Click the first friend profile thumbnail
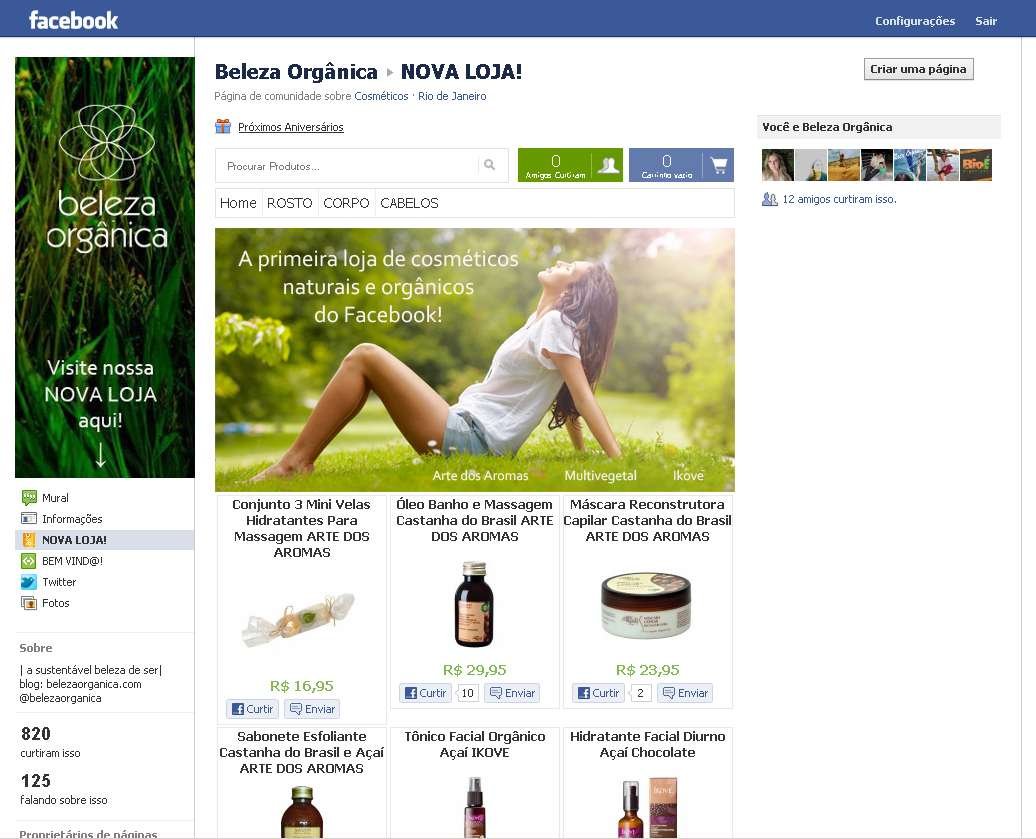Screen dimensions: 1036x839 click(x=778, y=165)
